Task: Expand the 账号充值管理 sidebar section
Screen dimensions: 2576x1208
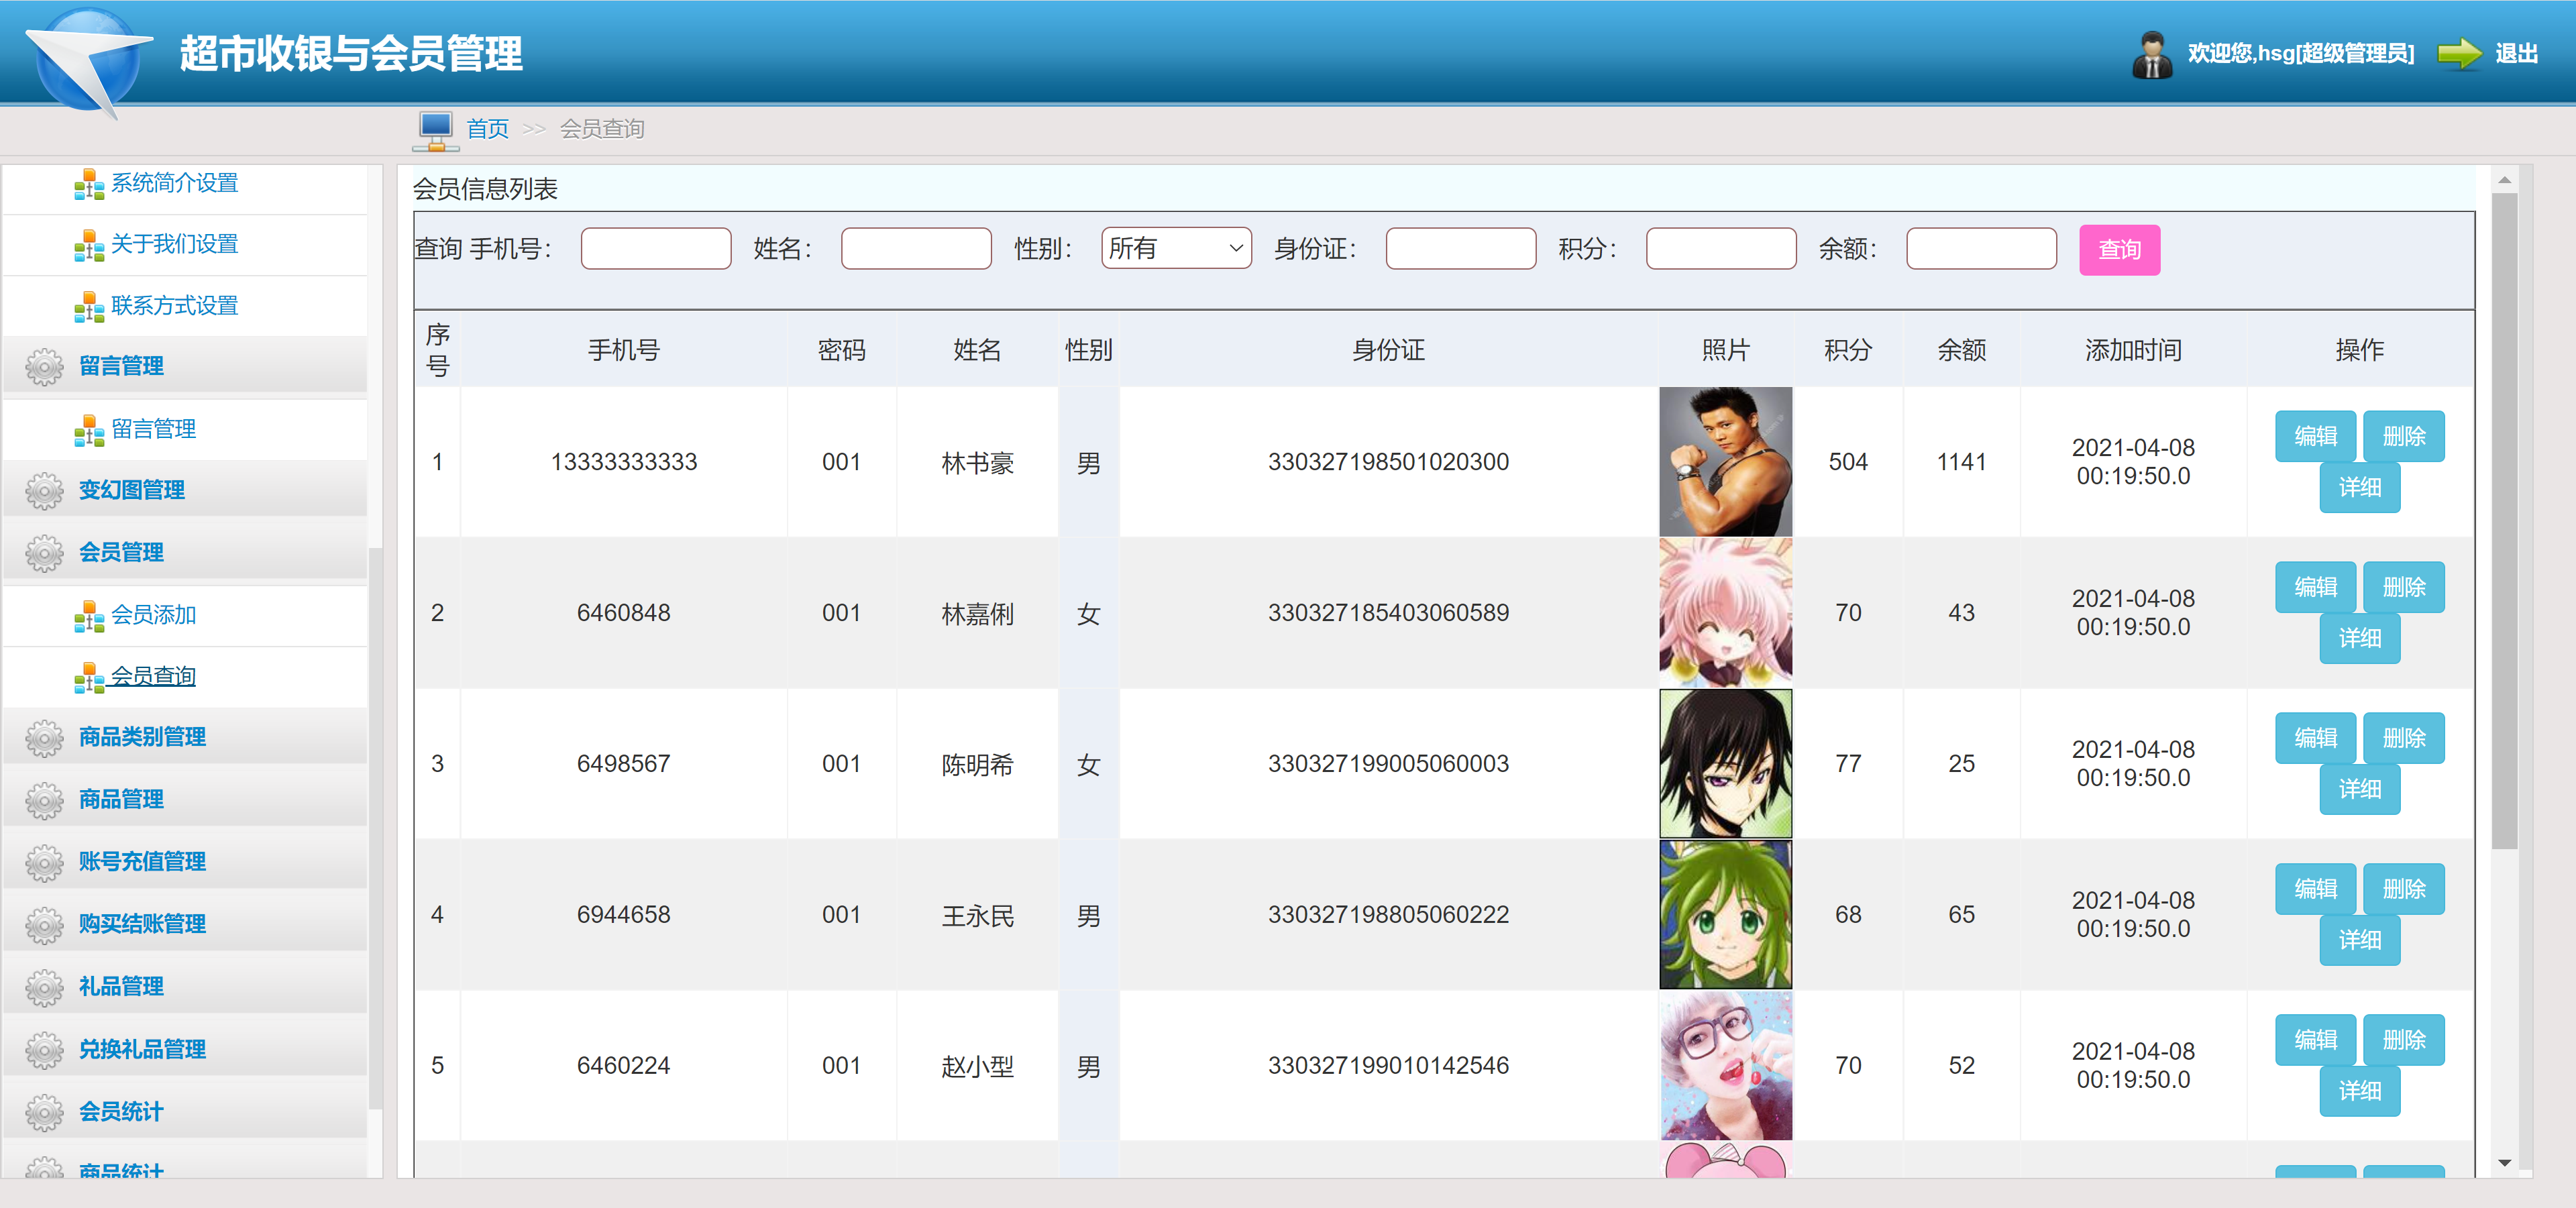Action: 142,862
